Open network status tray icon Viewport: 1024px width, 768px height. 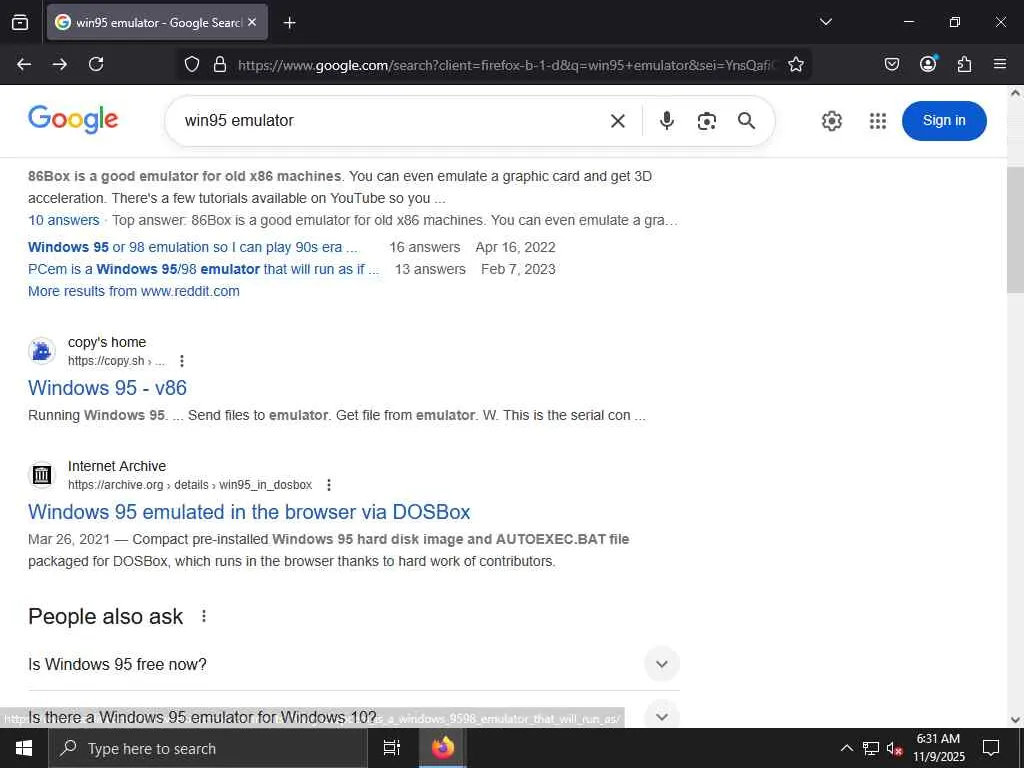(x=871, y=748)
